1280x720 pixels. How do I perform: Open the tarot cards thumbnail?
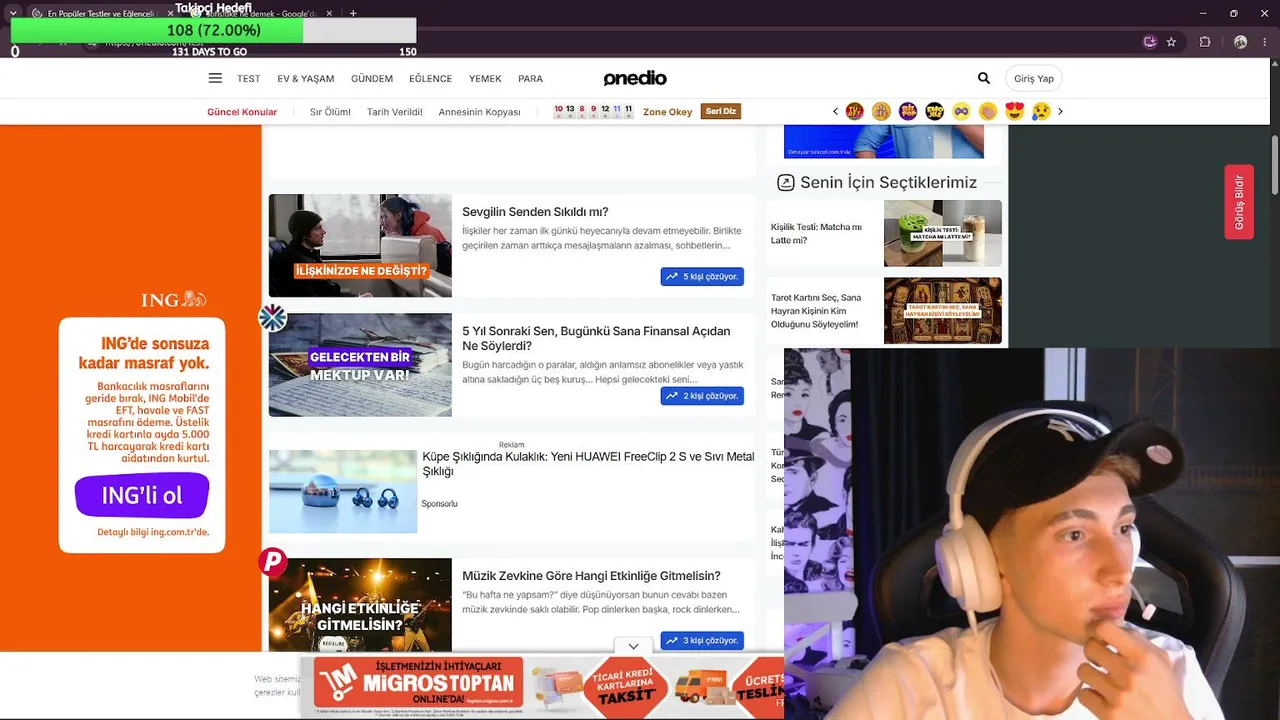tap(943, 311)
